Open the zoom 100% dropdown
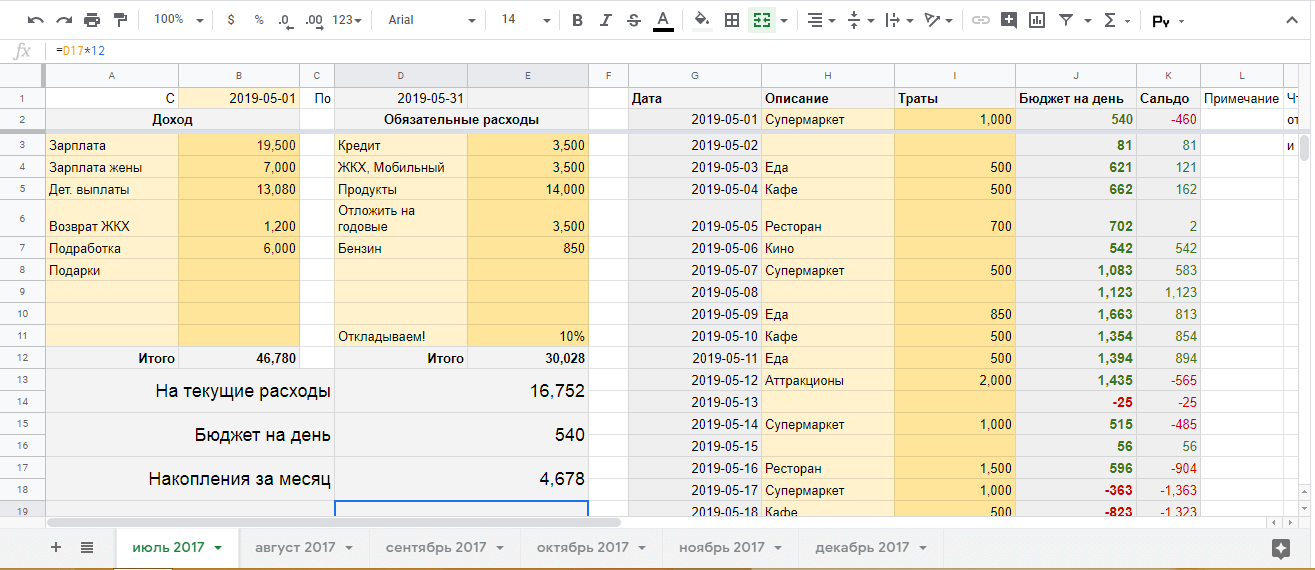The image size is (1315, 570). coord(180,20)
